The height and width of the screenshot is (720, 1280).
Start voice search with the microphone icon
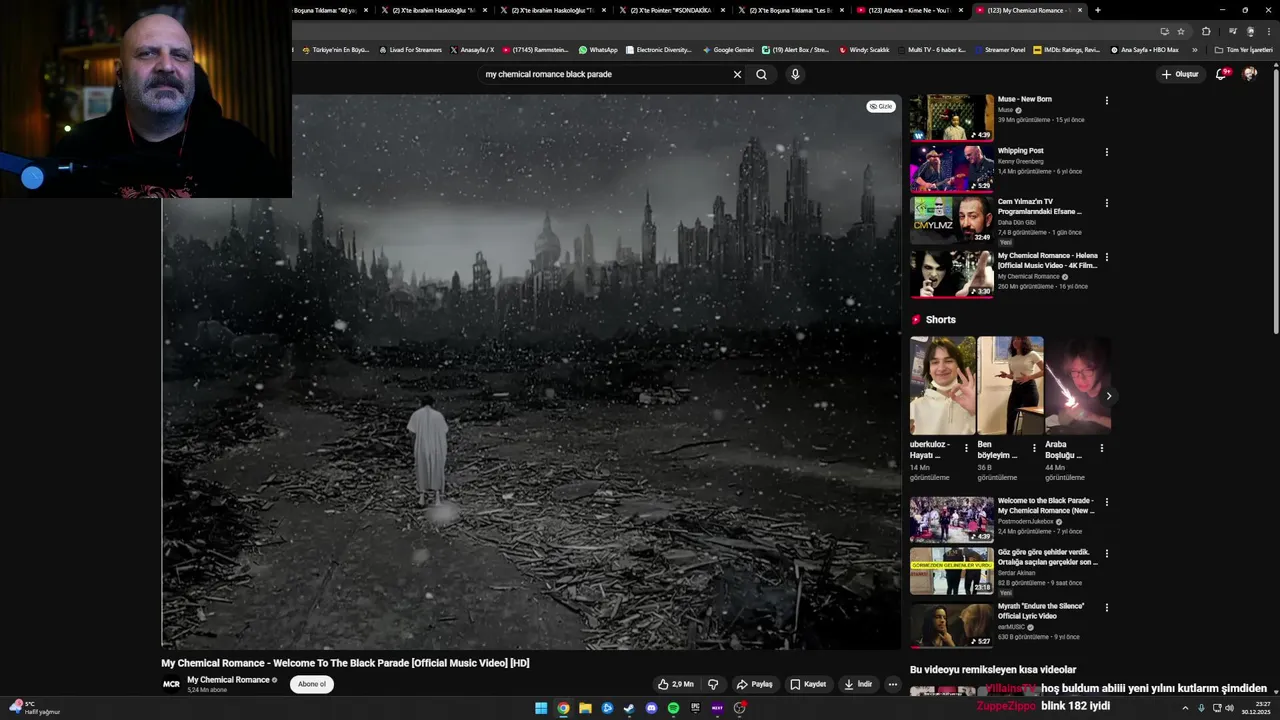(795, 74)
